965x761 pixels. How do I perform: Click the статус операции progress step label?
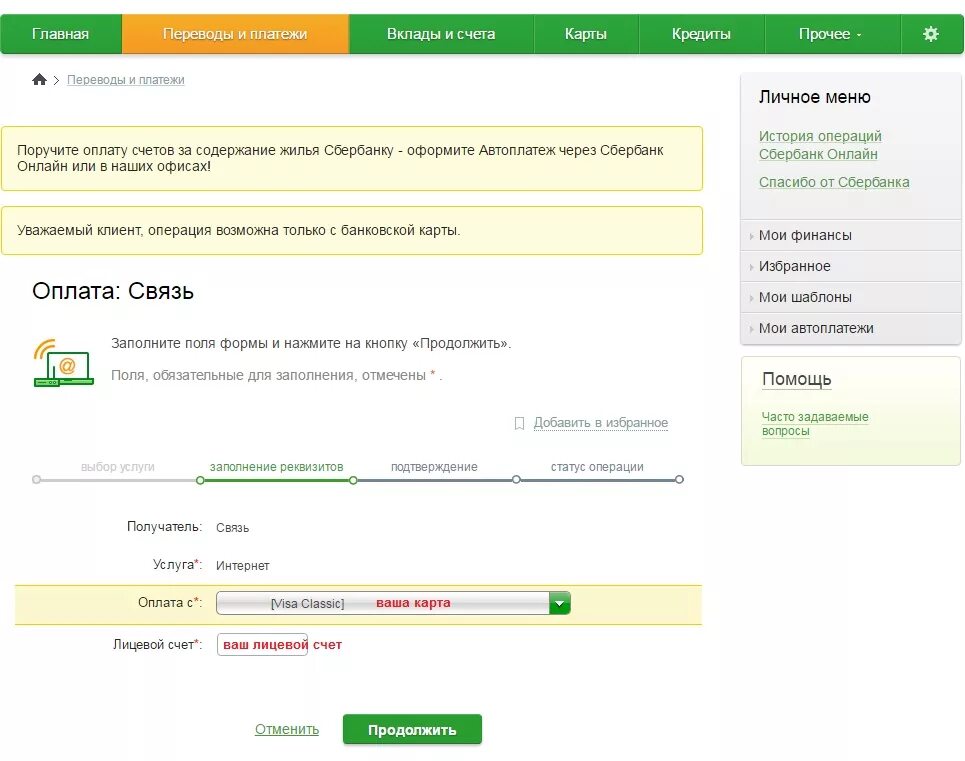[597, 467]
